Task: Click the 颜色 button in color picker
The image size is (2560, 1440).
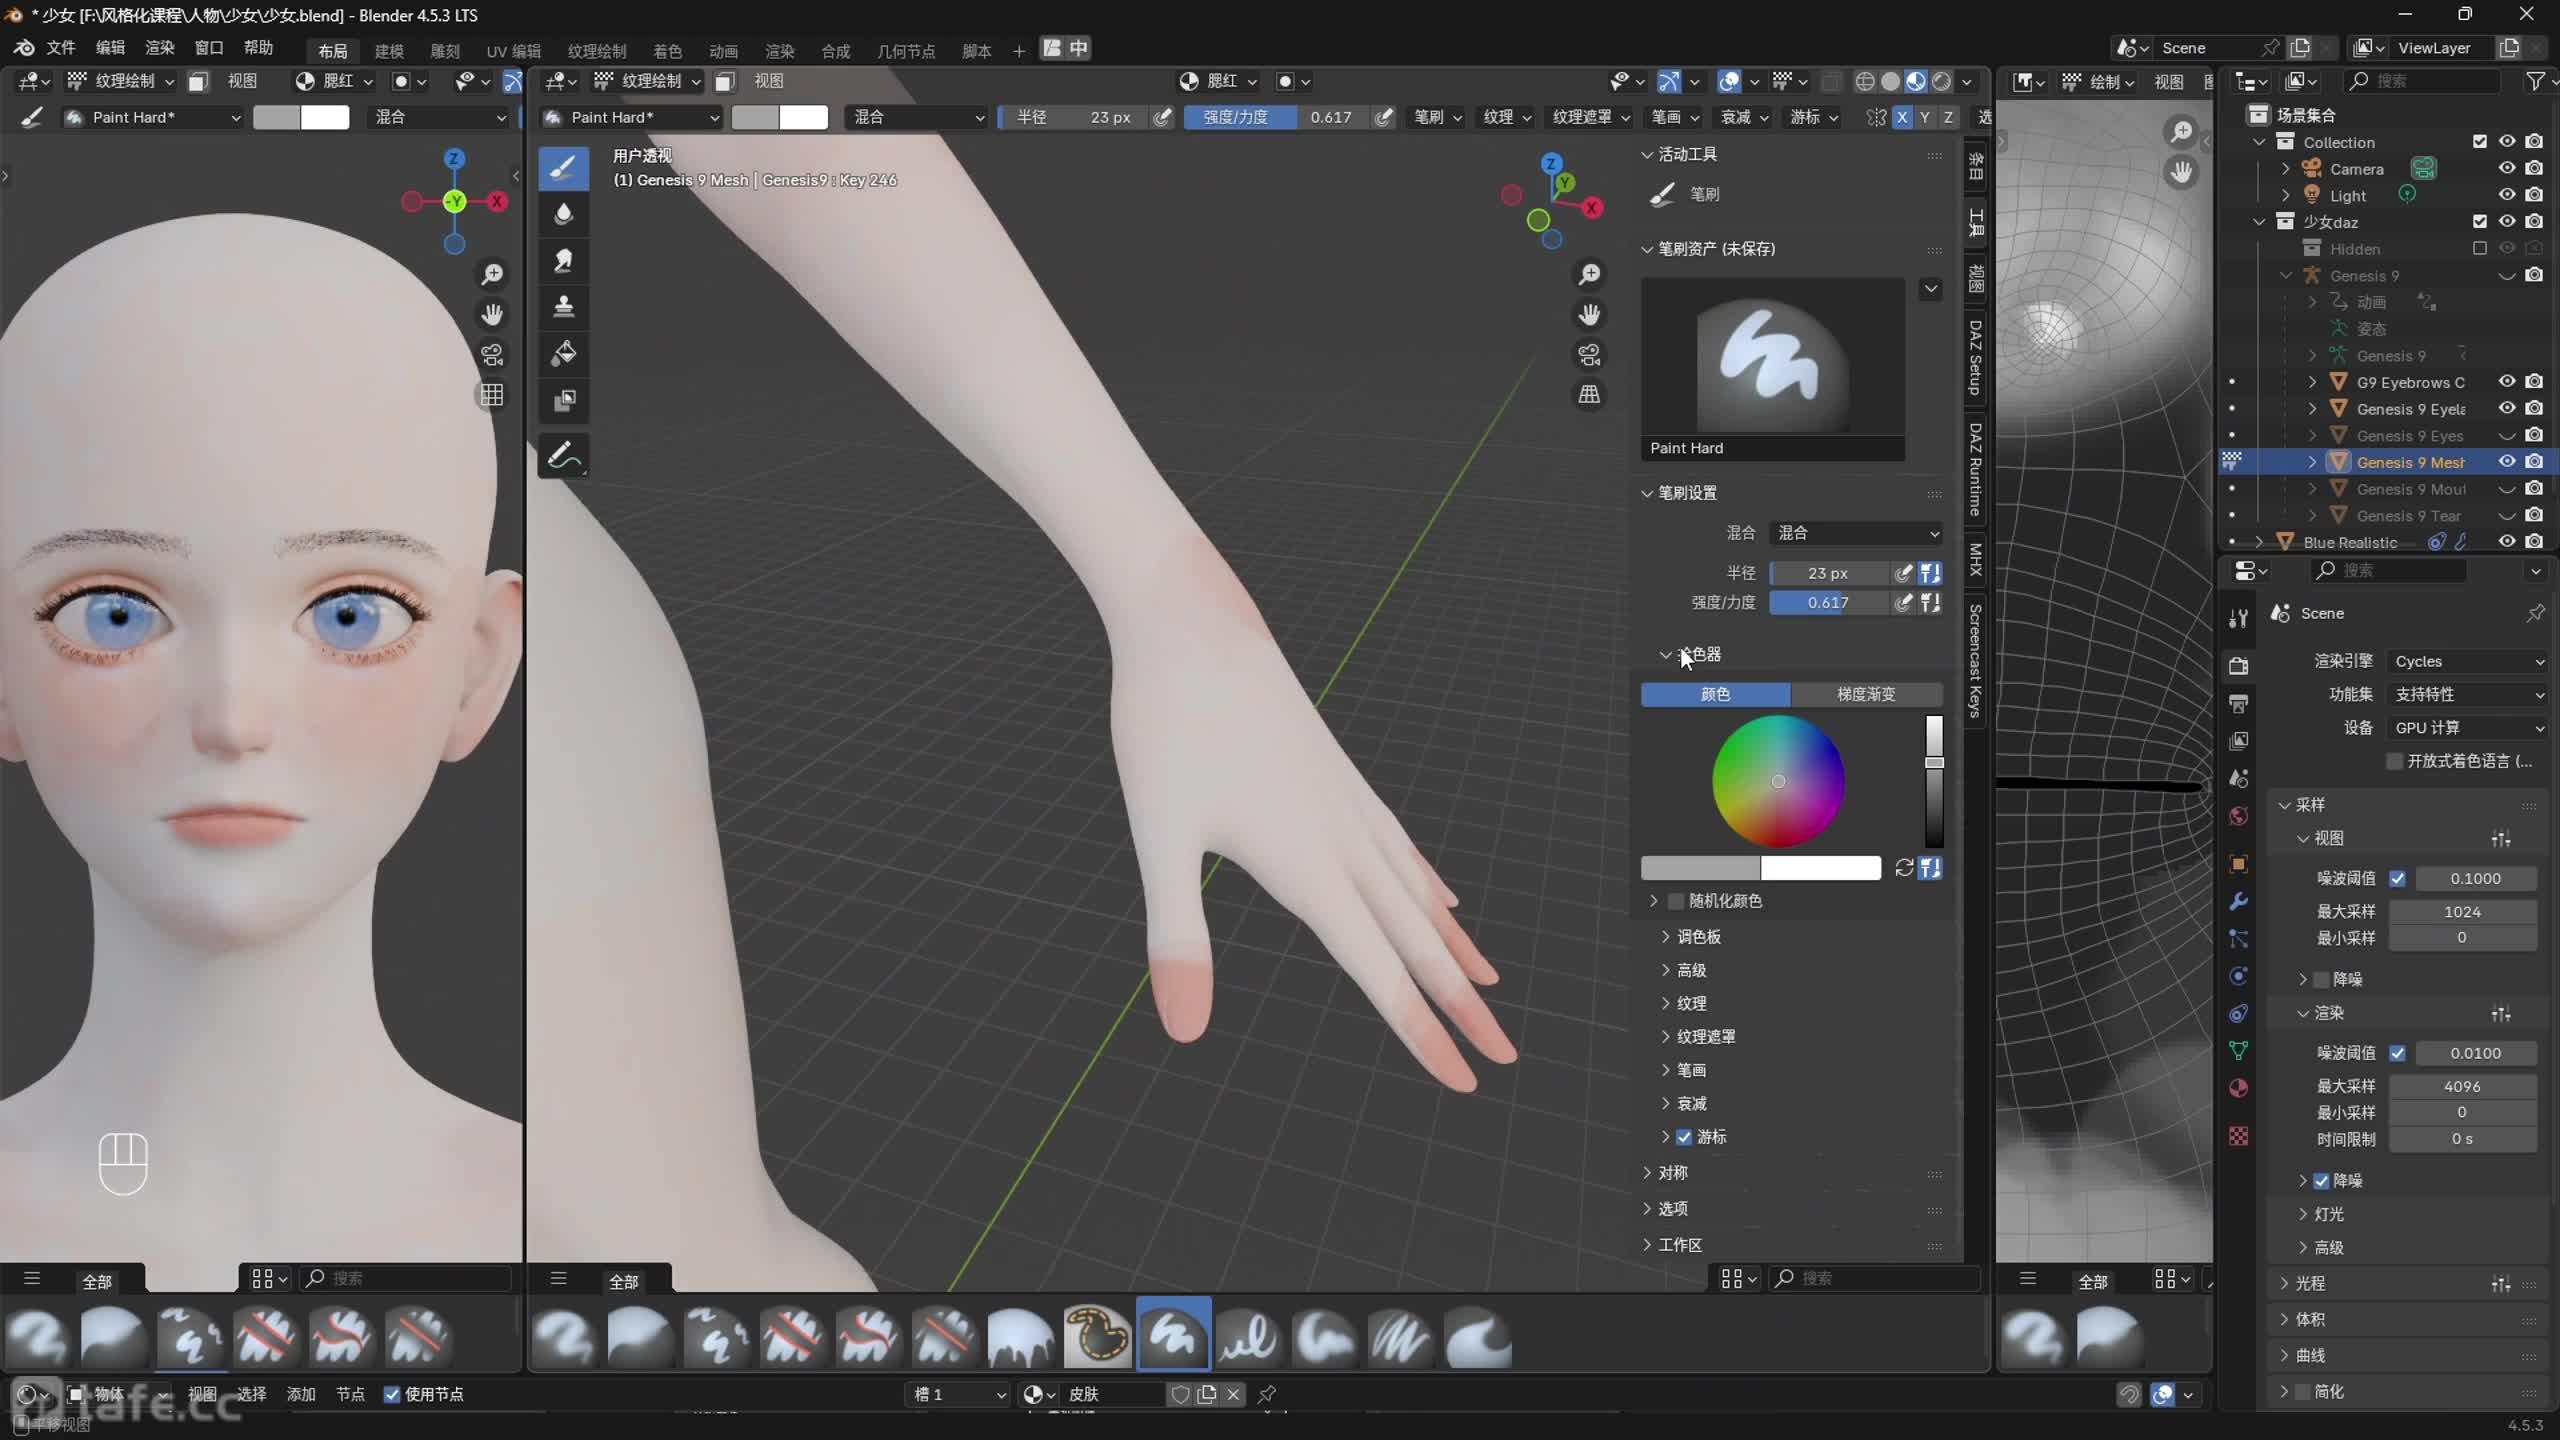Action: [x=1715, y=694]
